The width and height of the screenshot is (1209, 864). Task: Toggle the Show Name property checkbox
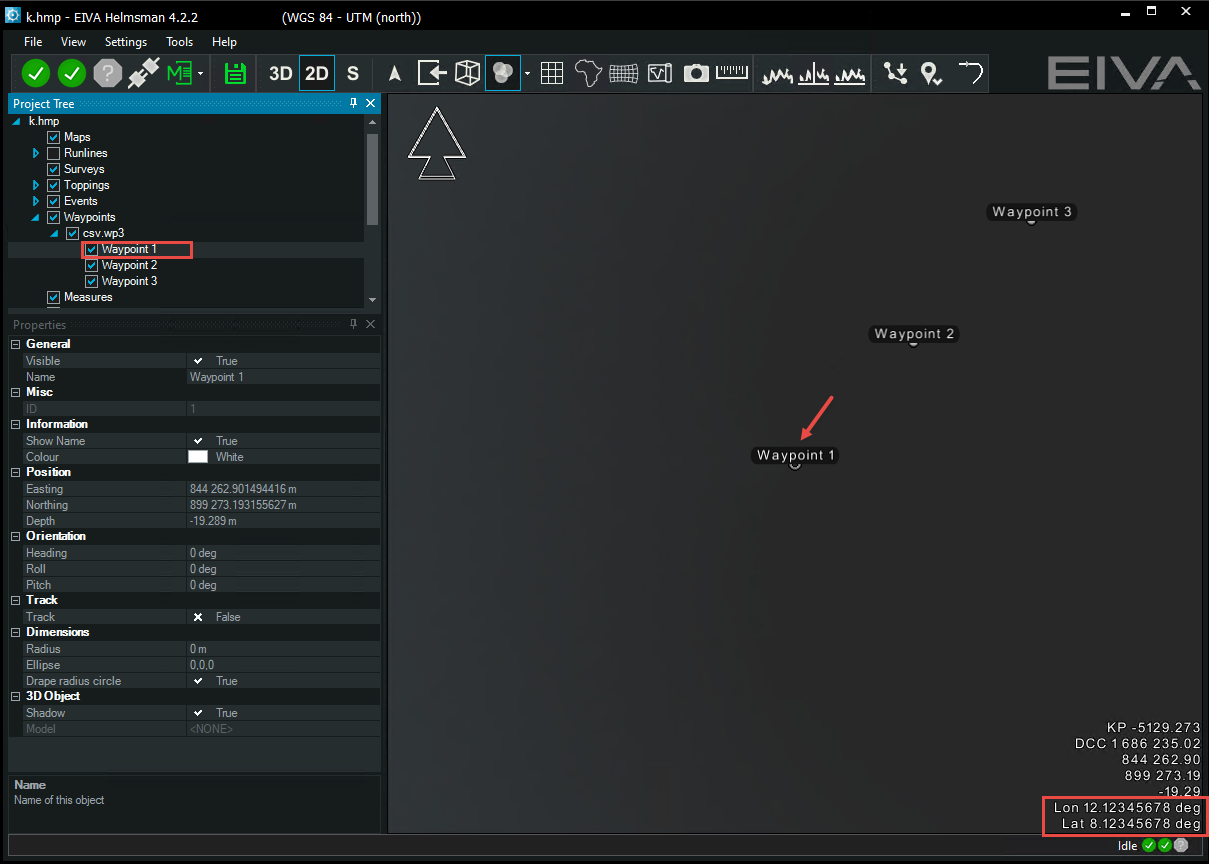(x=198, y=441)
